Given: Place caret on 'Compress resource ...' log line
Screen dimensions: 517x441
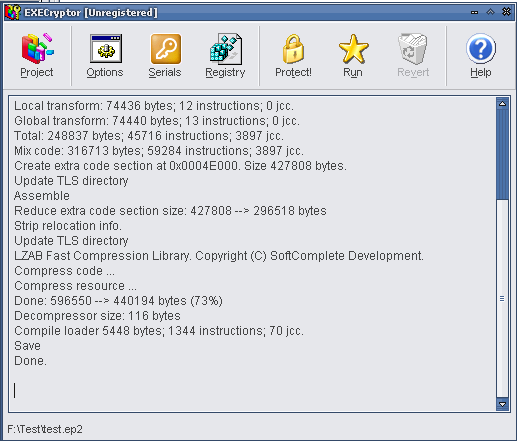Looking at the screenshot, I should 75,286.
